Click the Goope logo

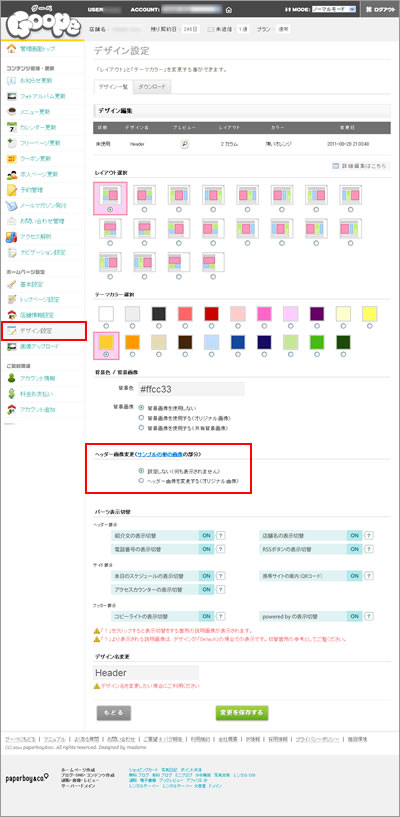(43, 24)
